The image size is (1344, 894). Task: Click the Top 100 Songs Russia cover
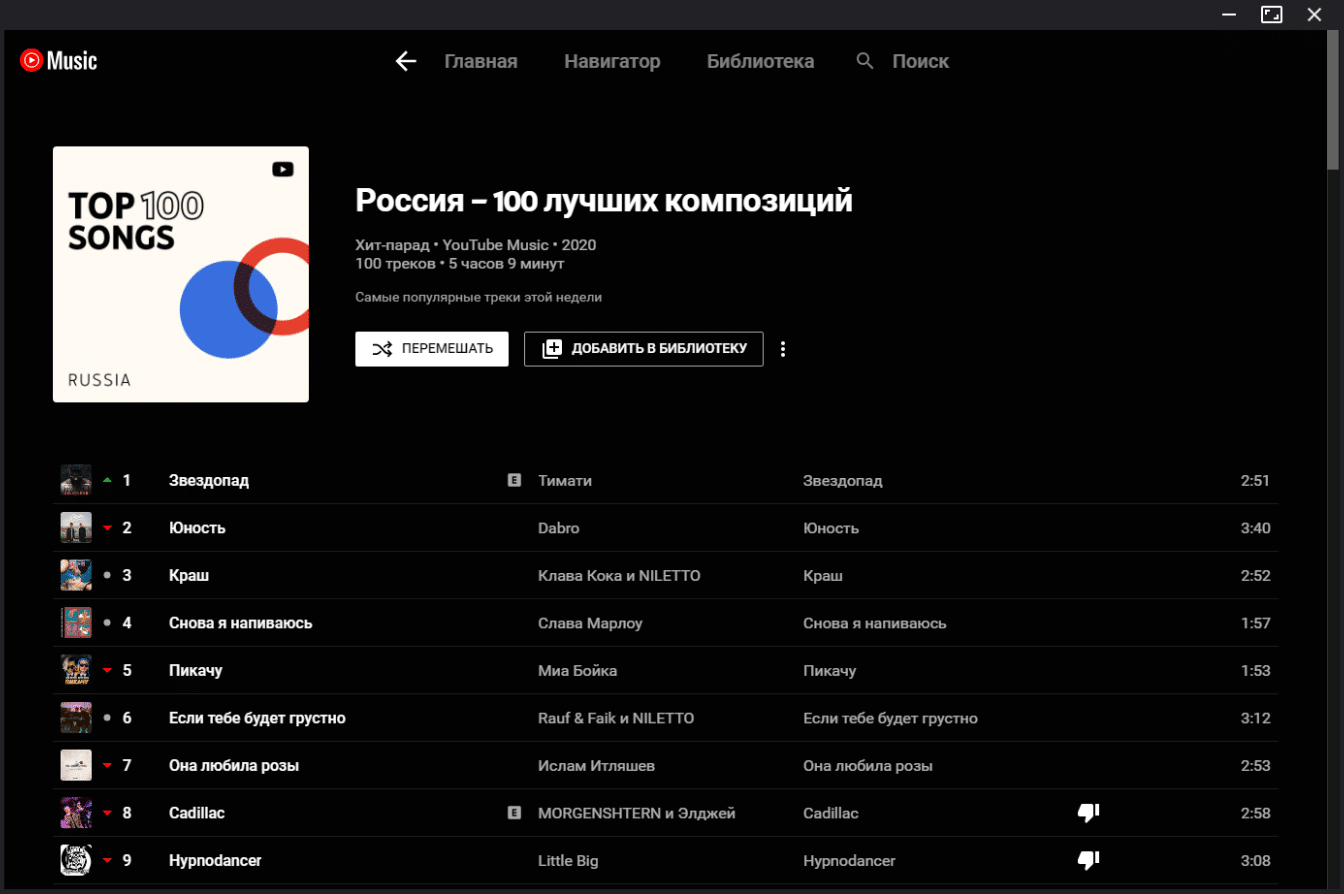[181, 275]
